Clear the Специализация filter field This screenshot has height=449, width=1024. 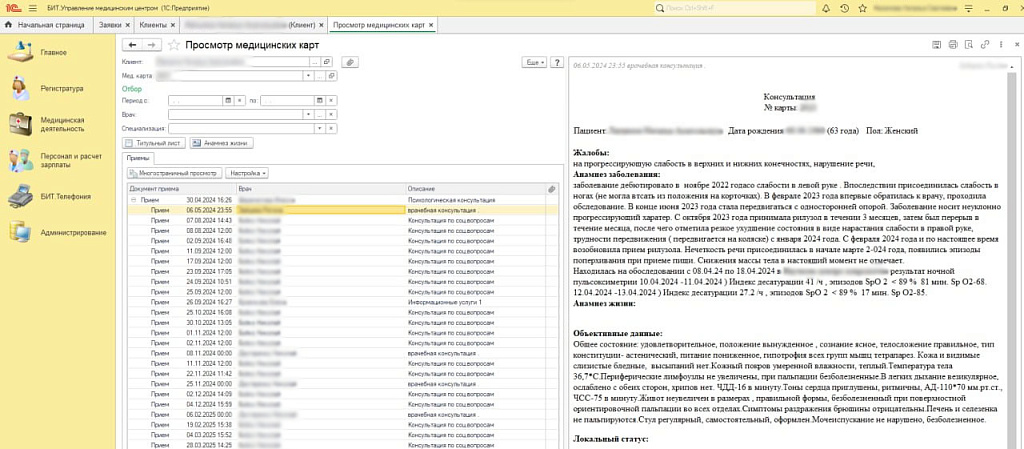click(x=332, y=129)
